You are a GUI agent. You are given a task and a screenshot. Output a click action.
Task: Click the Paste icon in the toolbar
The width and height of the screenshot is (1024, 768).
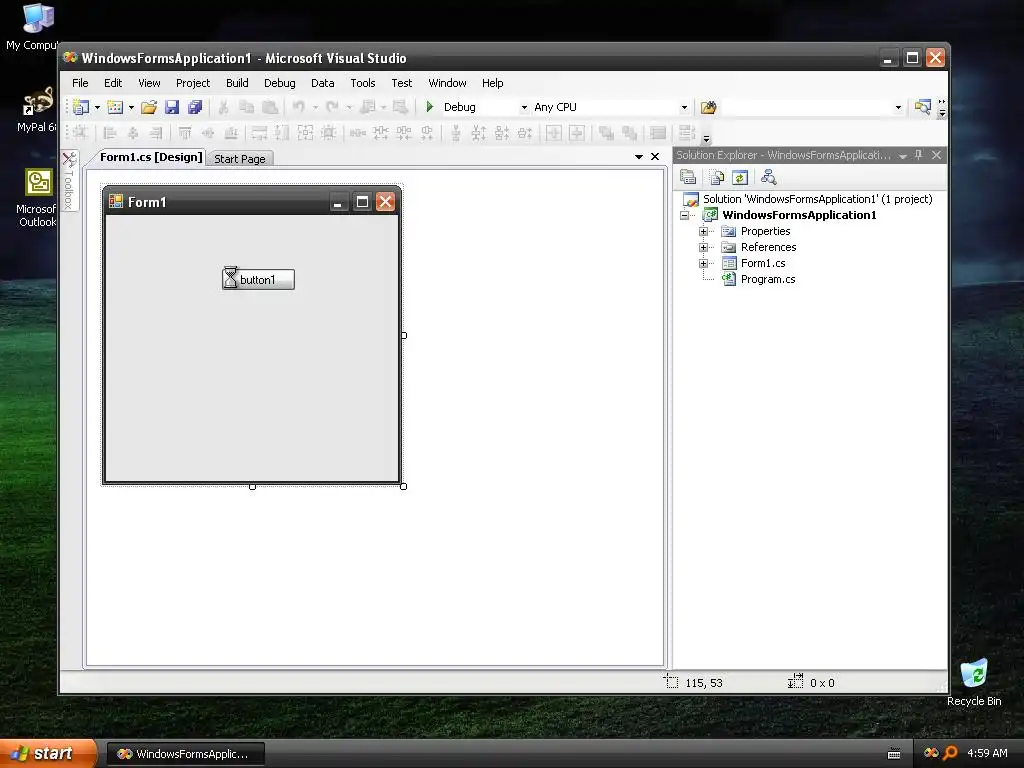(x=270, y=107)
